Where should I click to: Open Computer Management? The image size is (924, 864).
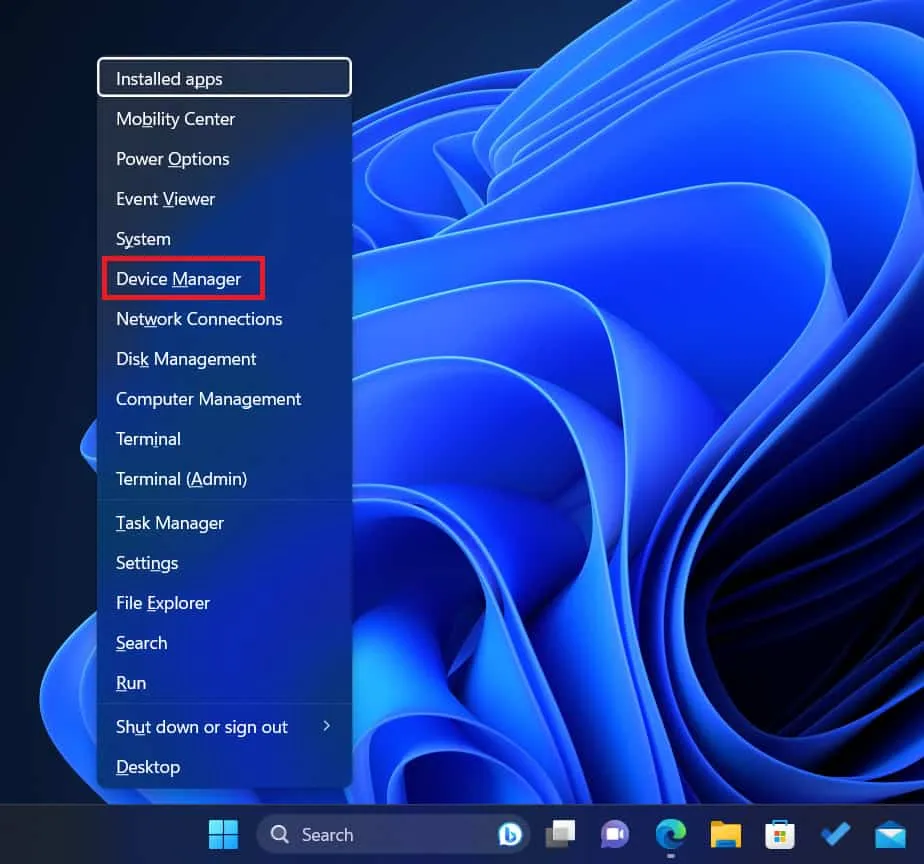pos(225,399)
